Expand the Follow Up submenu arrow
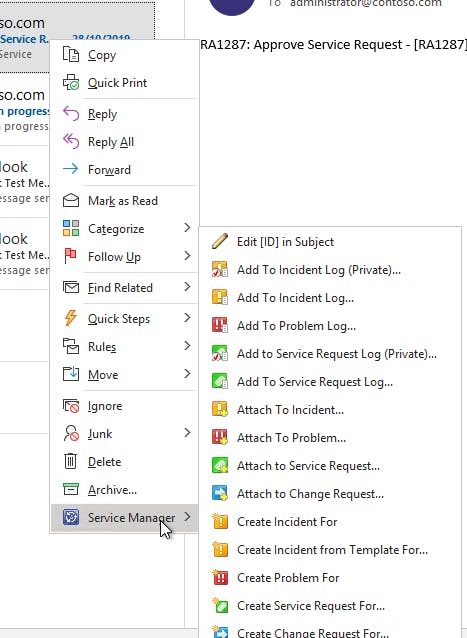Screen dimensions: 467x638 point(187,256)
